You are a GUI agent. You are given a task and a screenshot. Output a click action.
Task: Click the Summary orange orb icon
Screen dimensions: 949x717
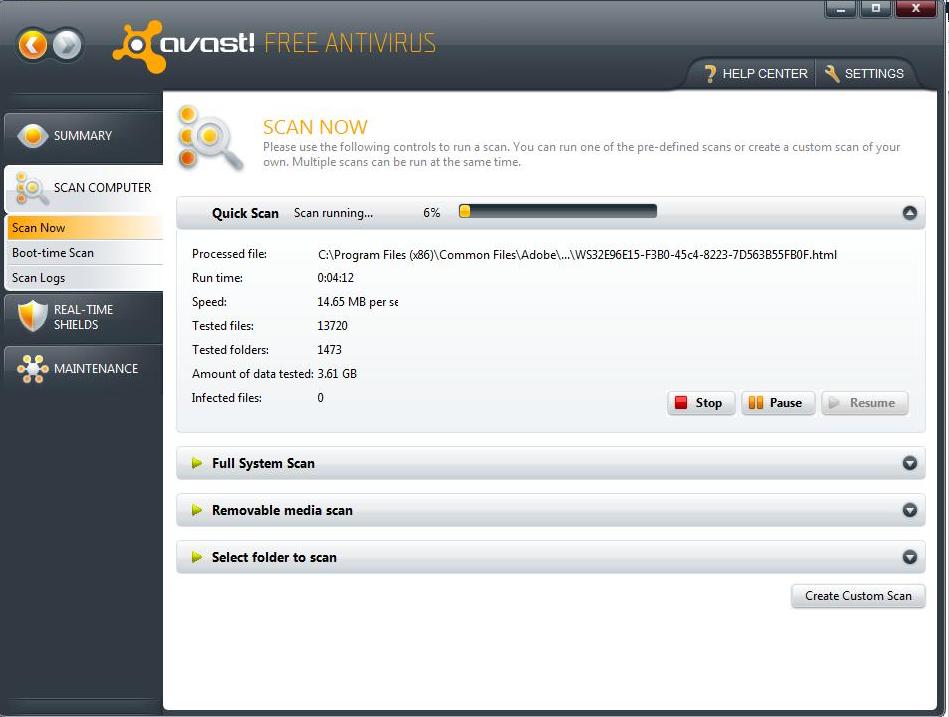[33, 136]
